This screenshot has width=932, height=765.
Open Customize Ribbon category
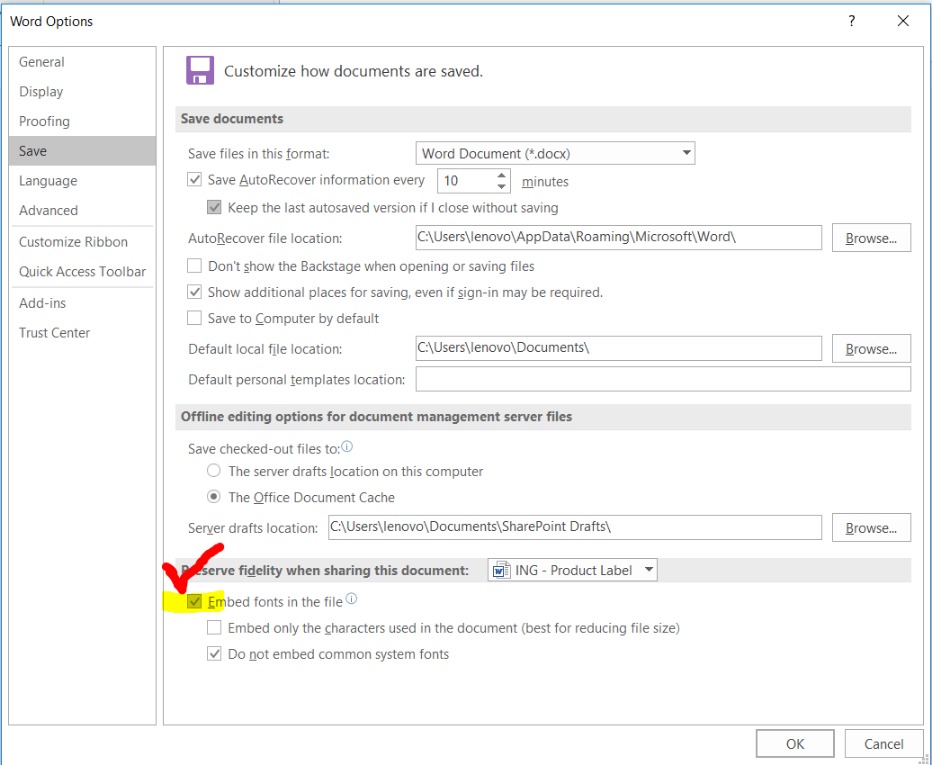point(73,242)
